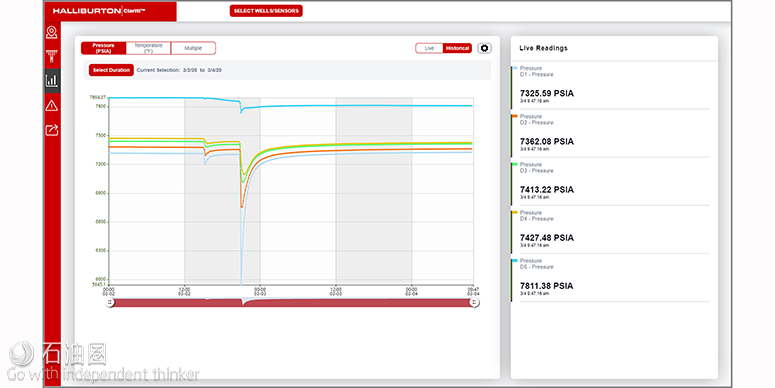Toggle chart to Live mode
Image resolution: width=775 pixels, height=388 pixels.
tap(429, 48)
